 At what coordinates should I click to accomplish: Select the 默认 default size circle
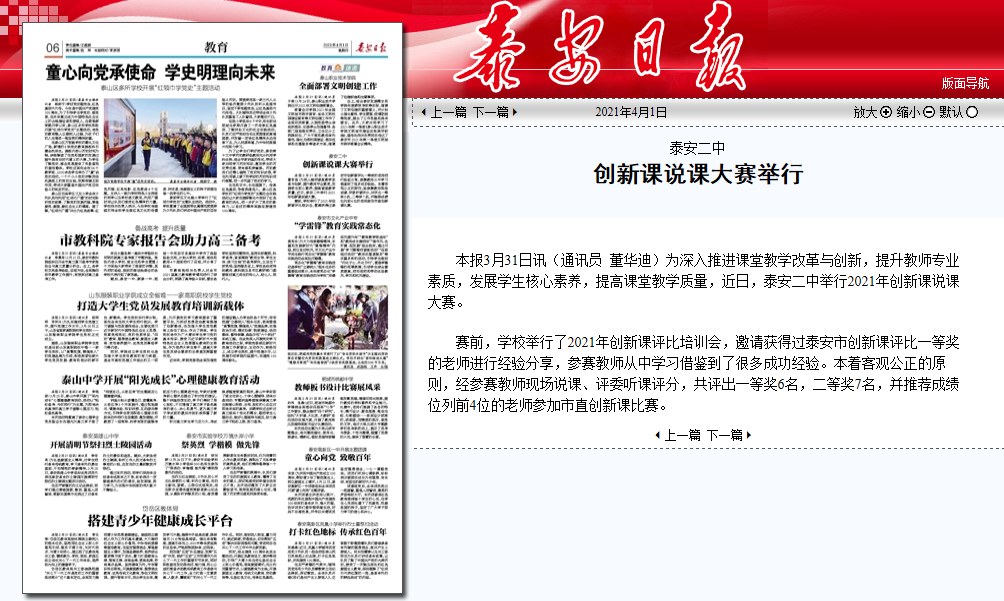pos(972,112)
